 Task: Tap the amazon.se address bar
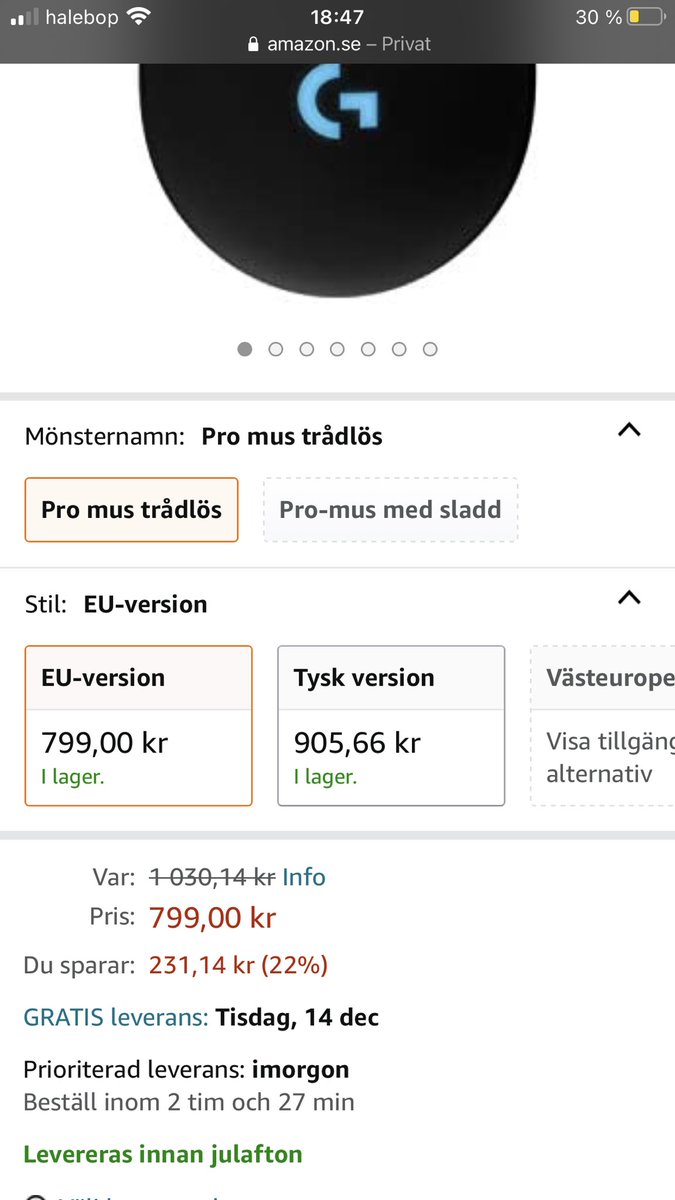338,45
